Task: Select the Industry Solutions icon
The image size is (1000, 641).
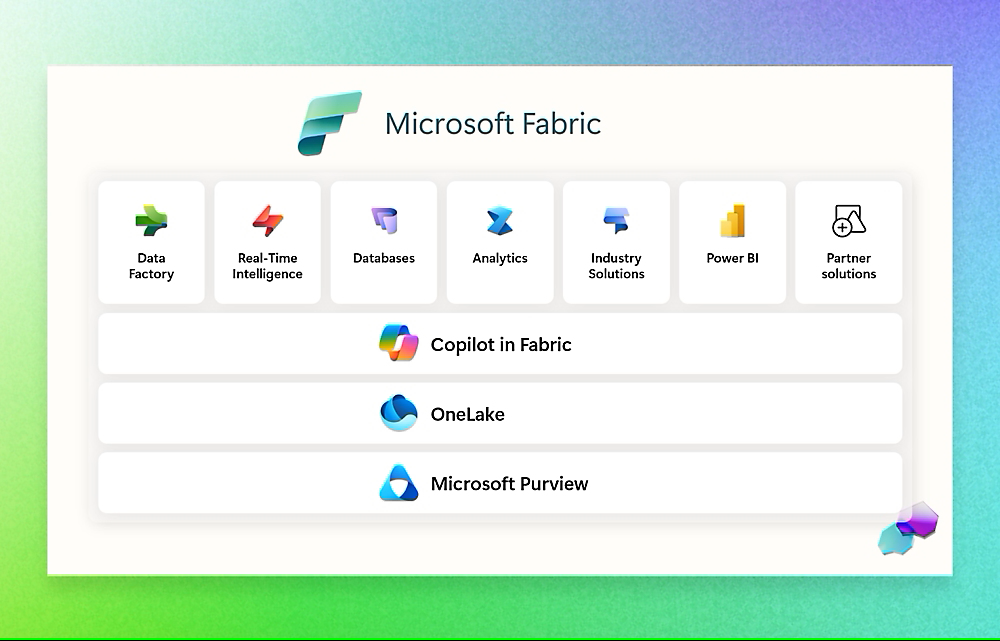Action: (x=615, y=219)
